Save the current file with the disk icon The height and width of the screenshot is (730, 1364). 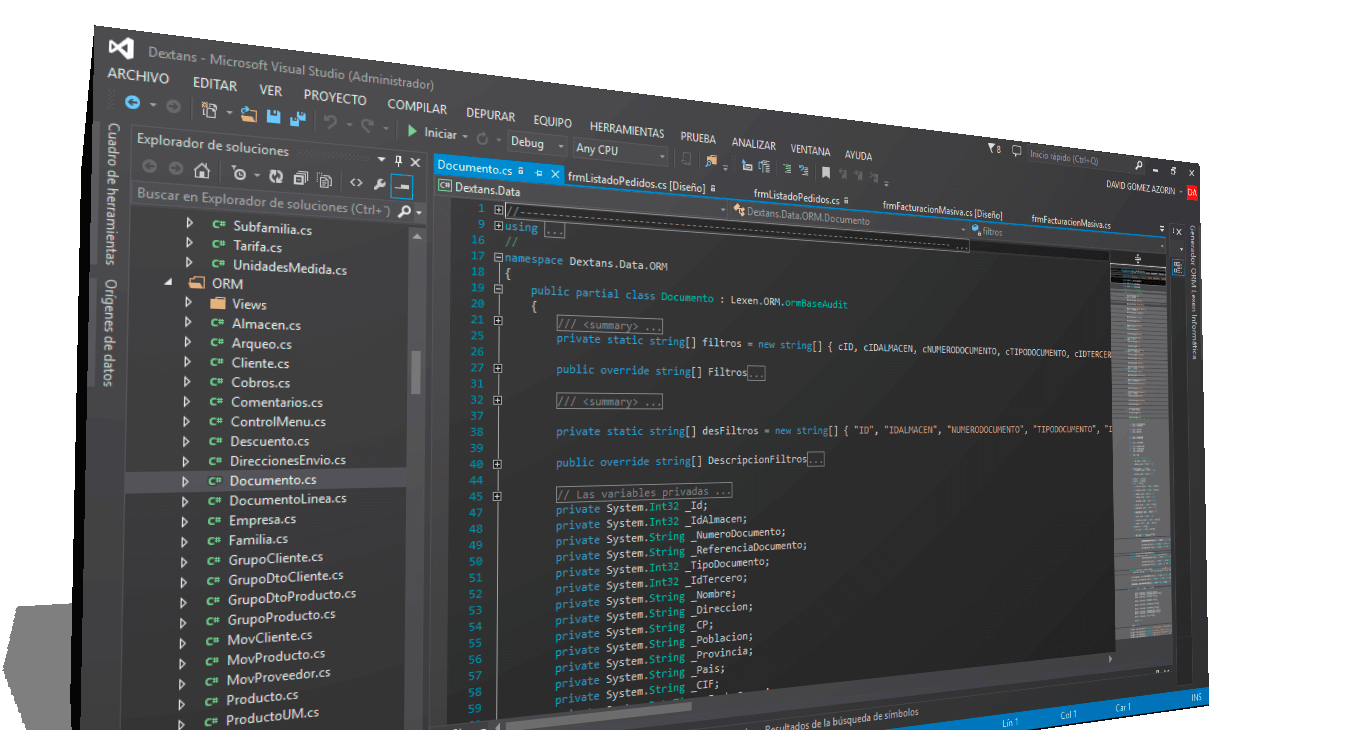click(x=273, y=116)
